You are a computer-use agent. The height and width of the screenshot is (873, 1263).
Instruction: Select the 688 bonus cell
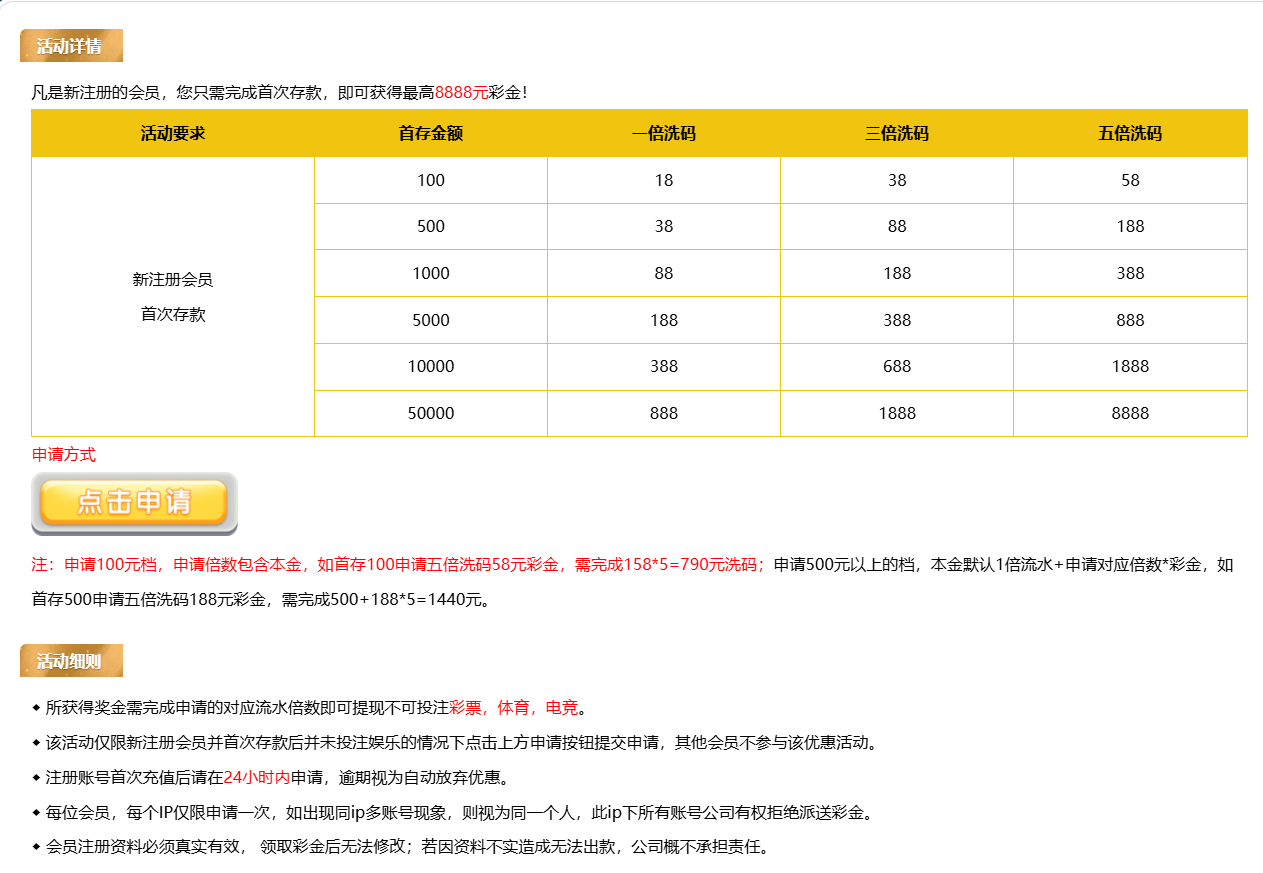click(x=897, y=367)
